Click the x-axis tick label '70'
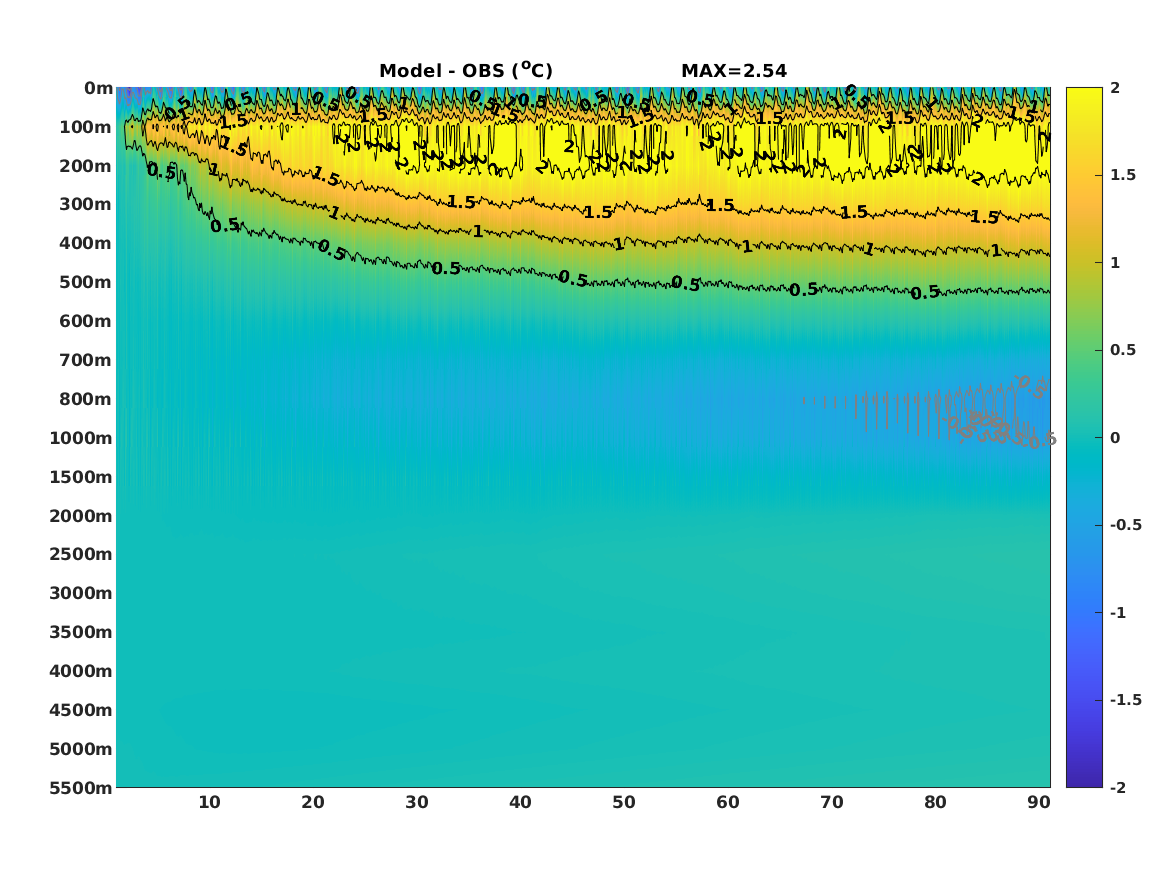This screenshot has height=875, width=1167. 831,802
